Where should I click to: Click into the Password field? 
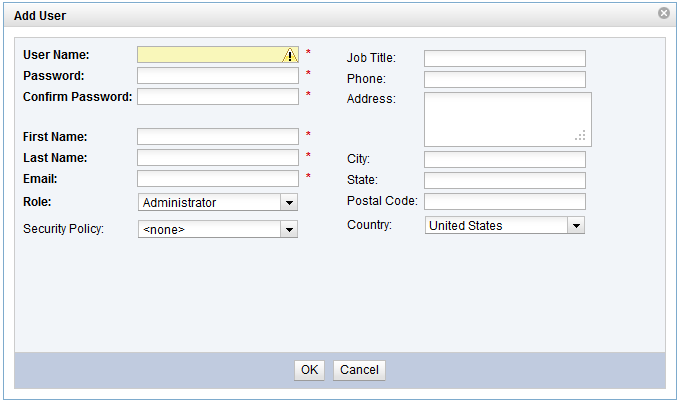[x=218, y=75]
